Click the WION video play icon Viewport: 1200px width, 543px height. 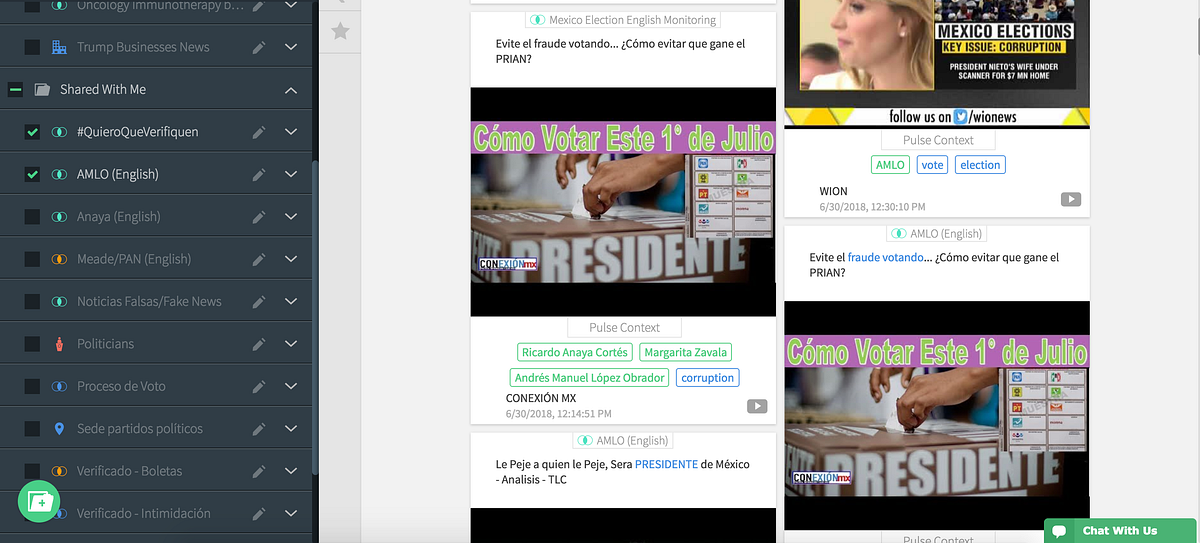(x=1071, y=199)
